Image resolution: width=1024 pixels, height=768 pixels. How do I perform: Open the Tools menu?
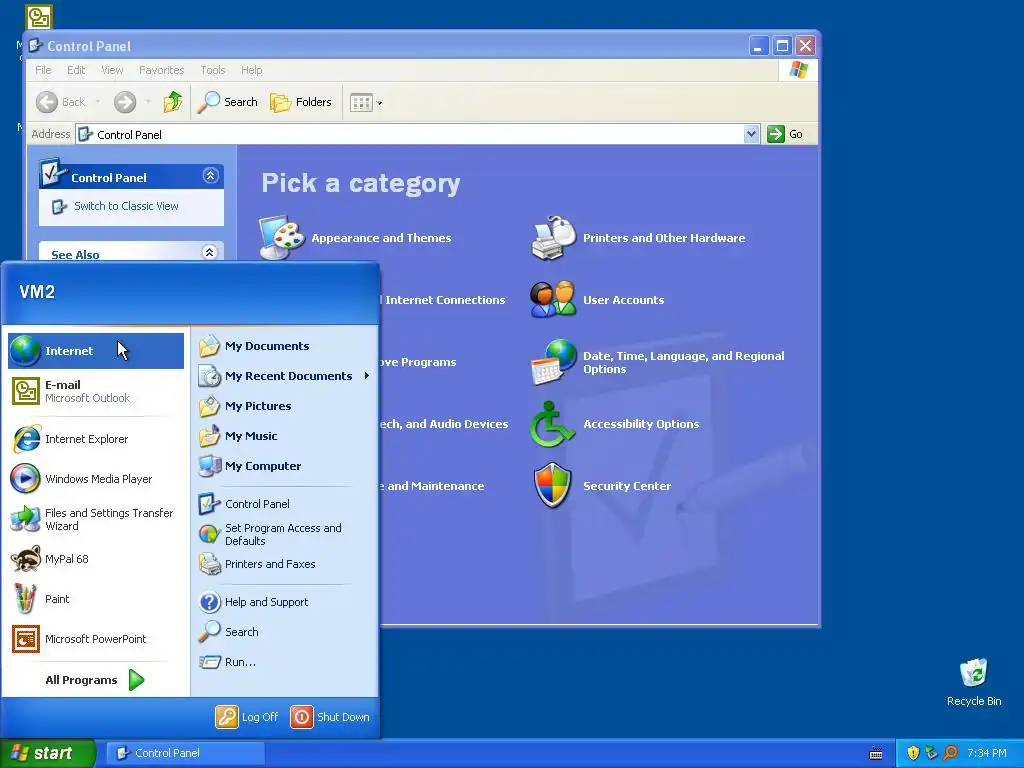(x=212, y=70)
